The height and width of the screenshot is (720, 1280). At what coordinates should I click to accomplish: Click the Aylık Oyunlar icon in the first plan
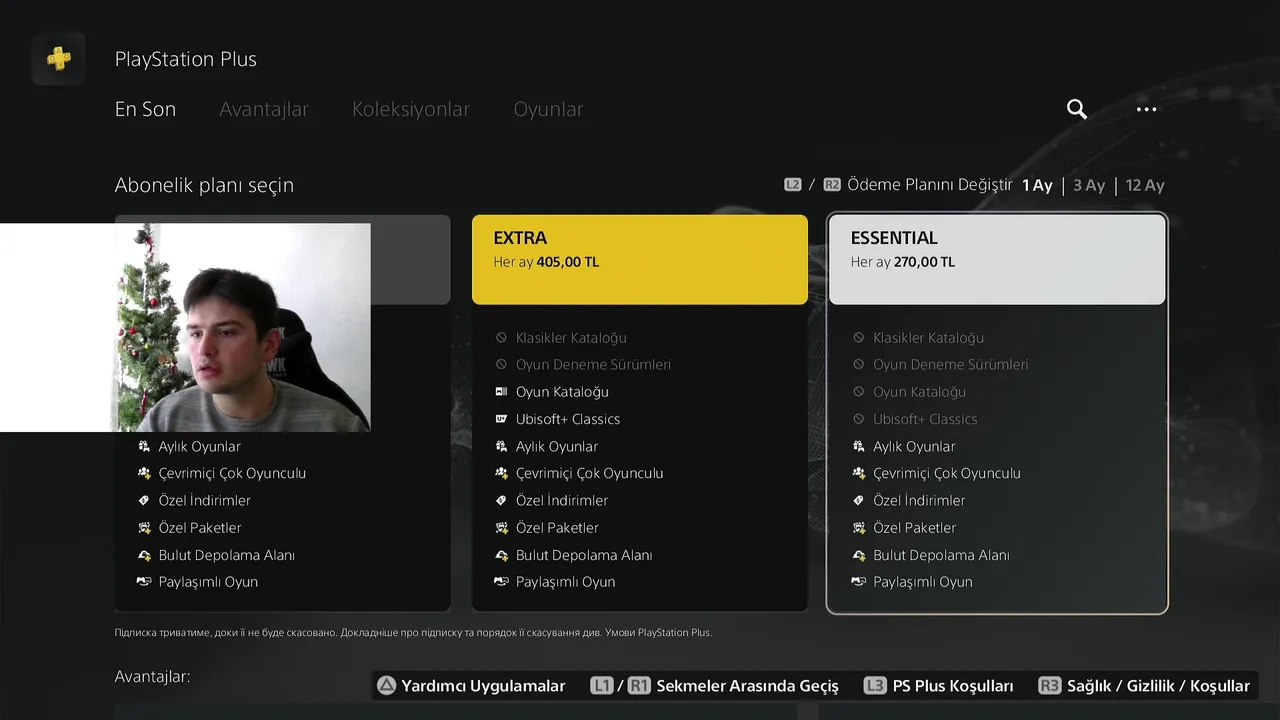144,446
